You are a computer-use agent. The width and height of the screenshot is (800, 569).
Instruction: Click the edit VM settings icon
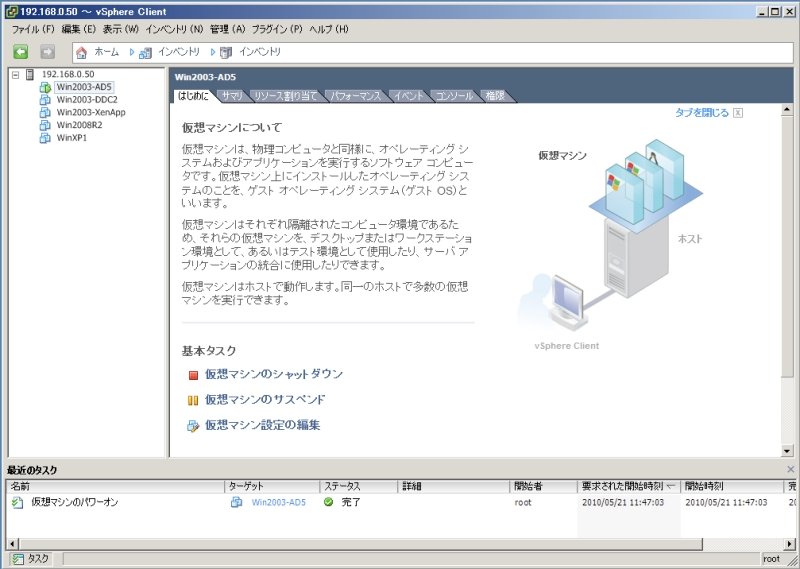point(193,426)
